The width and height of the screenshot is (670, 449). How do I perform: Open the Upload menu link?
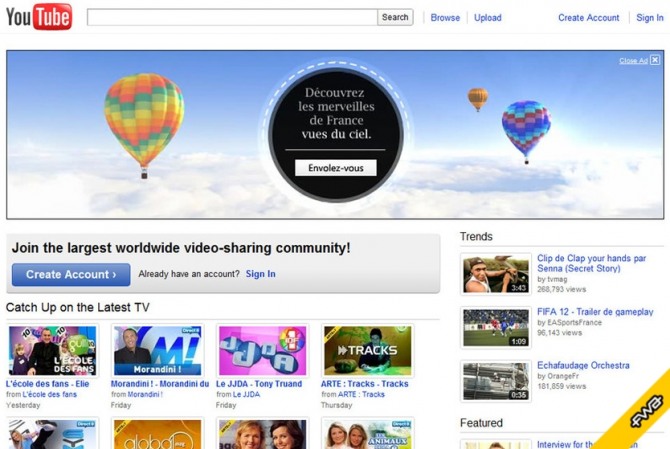click(488, 17)
